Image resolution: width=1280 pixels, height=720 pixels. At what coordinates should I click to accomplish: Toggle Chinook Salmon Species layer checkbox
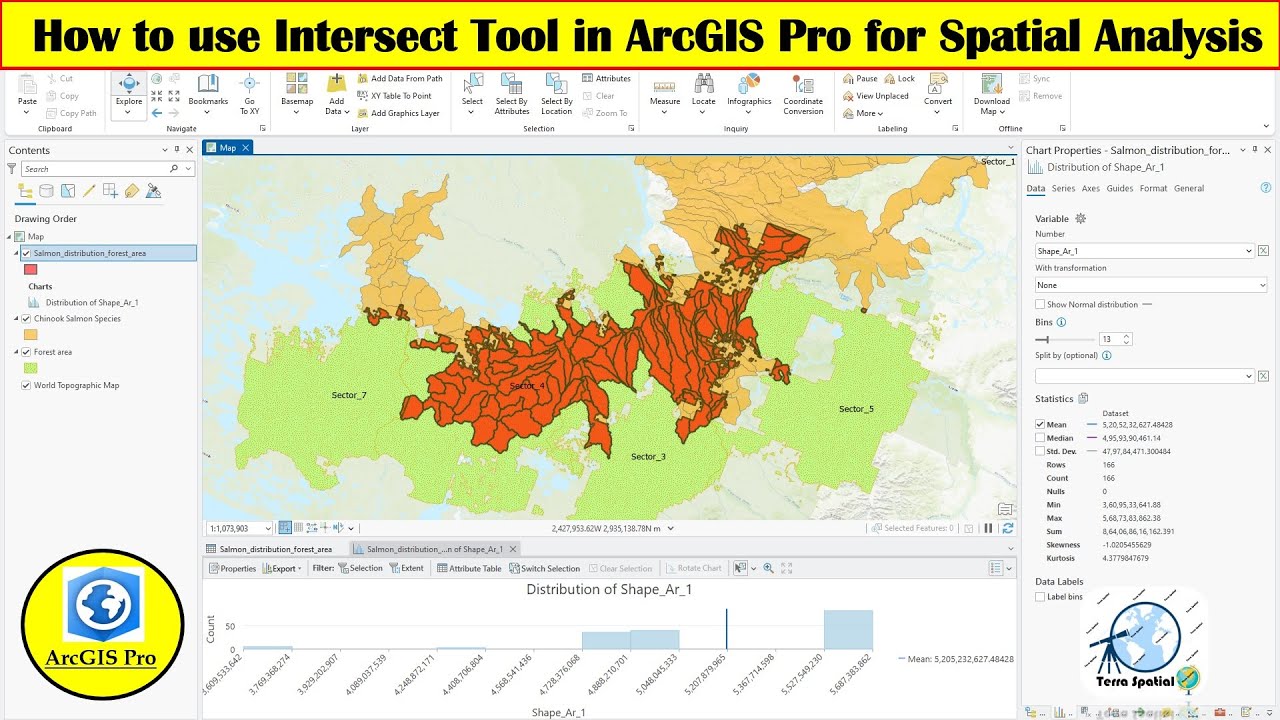tap(26, 318)
